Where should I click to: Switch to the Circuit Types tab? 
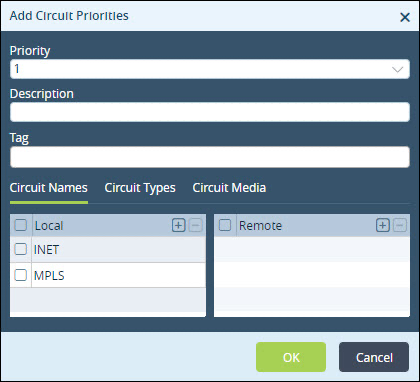(140, 188)
